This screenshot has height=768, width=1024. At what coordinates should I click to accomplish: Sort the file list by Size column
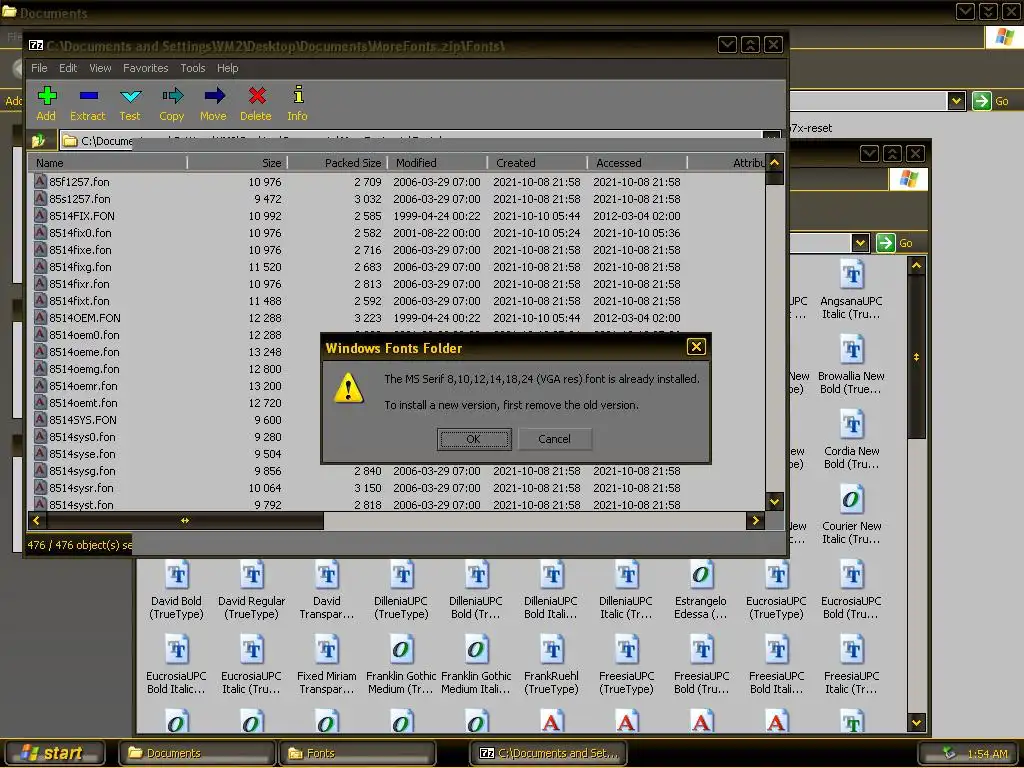(238, 163)
